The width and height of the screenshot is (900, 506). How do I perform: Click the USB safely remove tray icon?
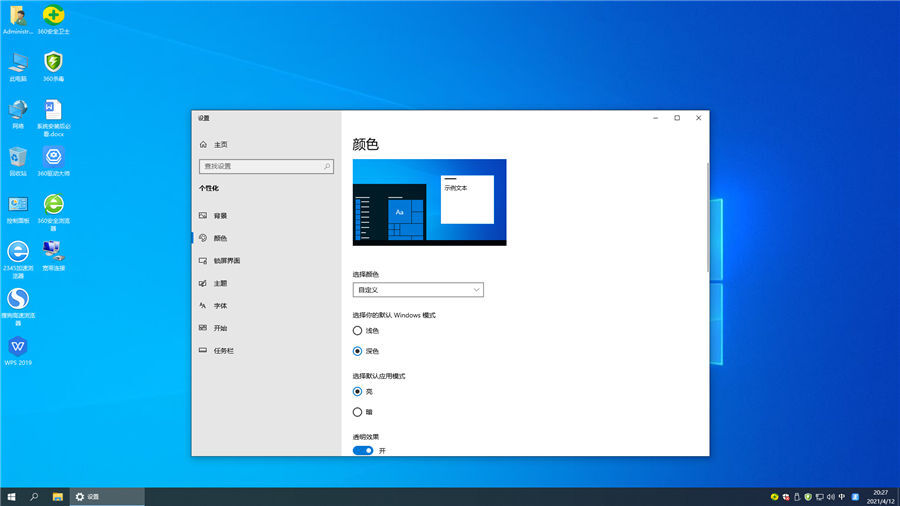(x=797, y=497)
